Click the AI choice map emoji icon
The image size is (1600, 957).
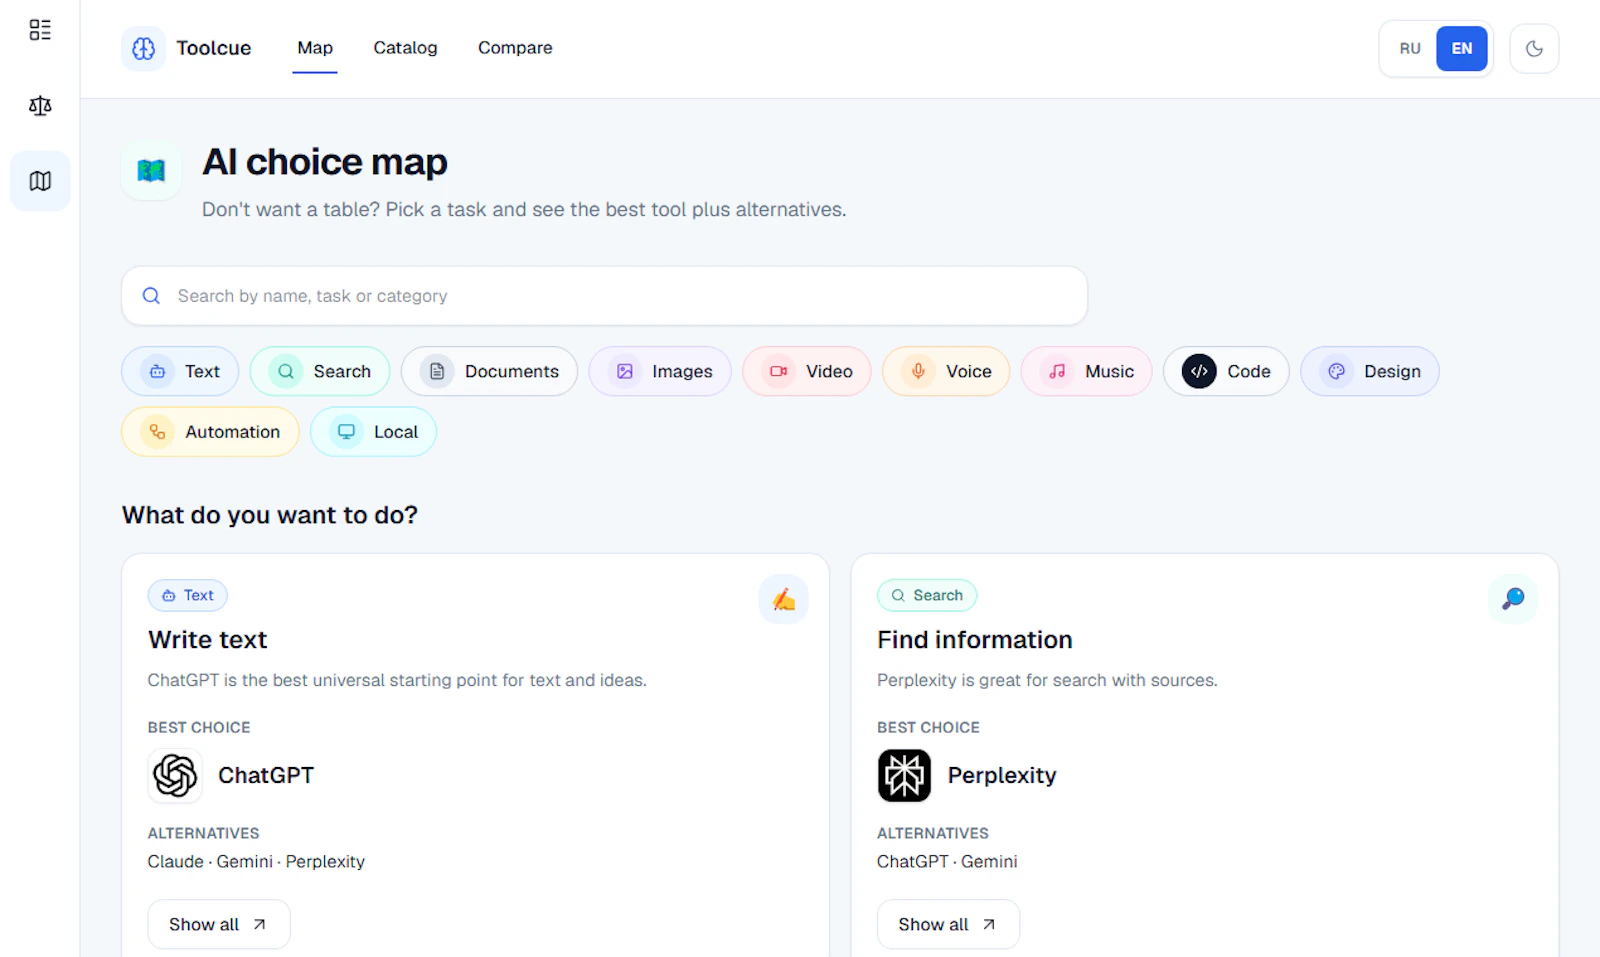pos(151,171)
